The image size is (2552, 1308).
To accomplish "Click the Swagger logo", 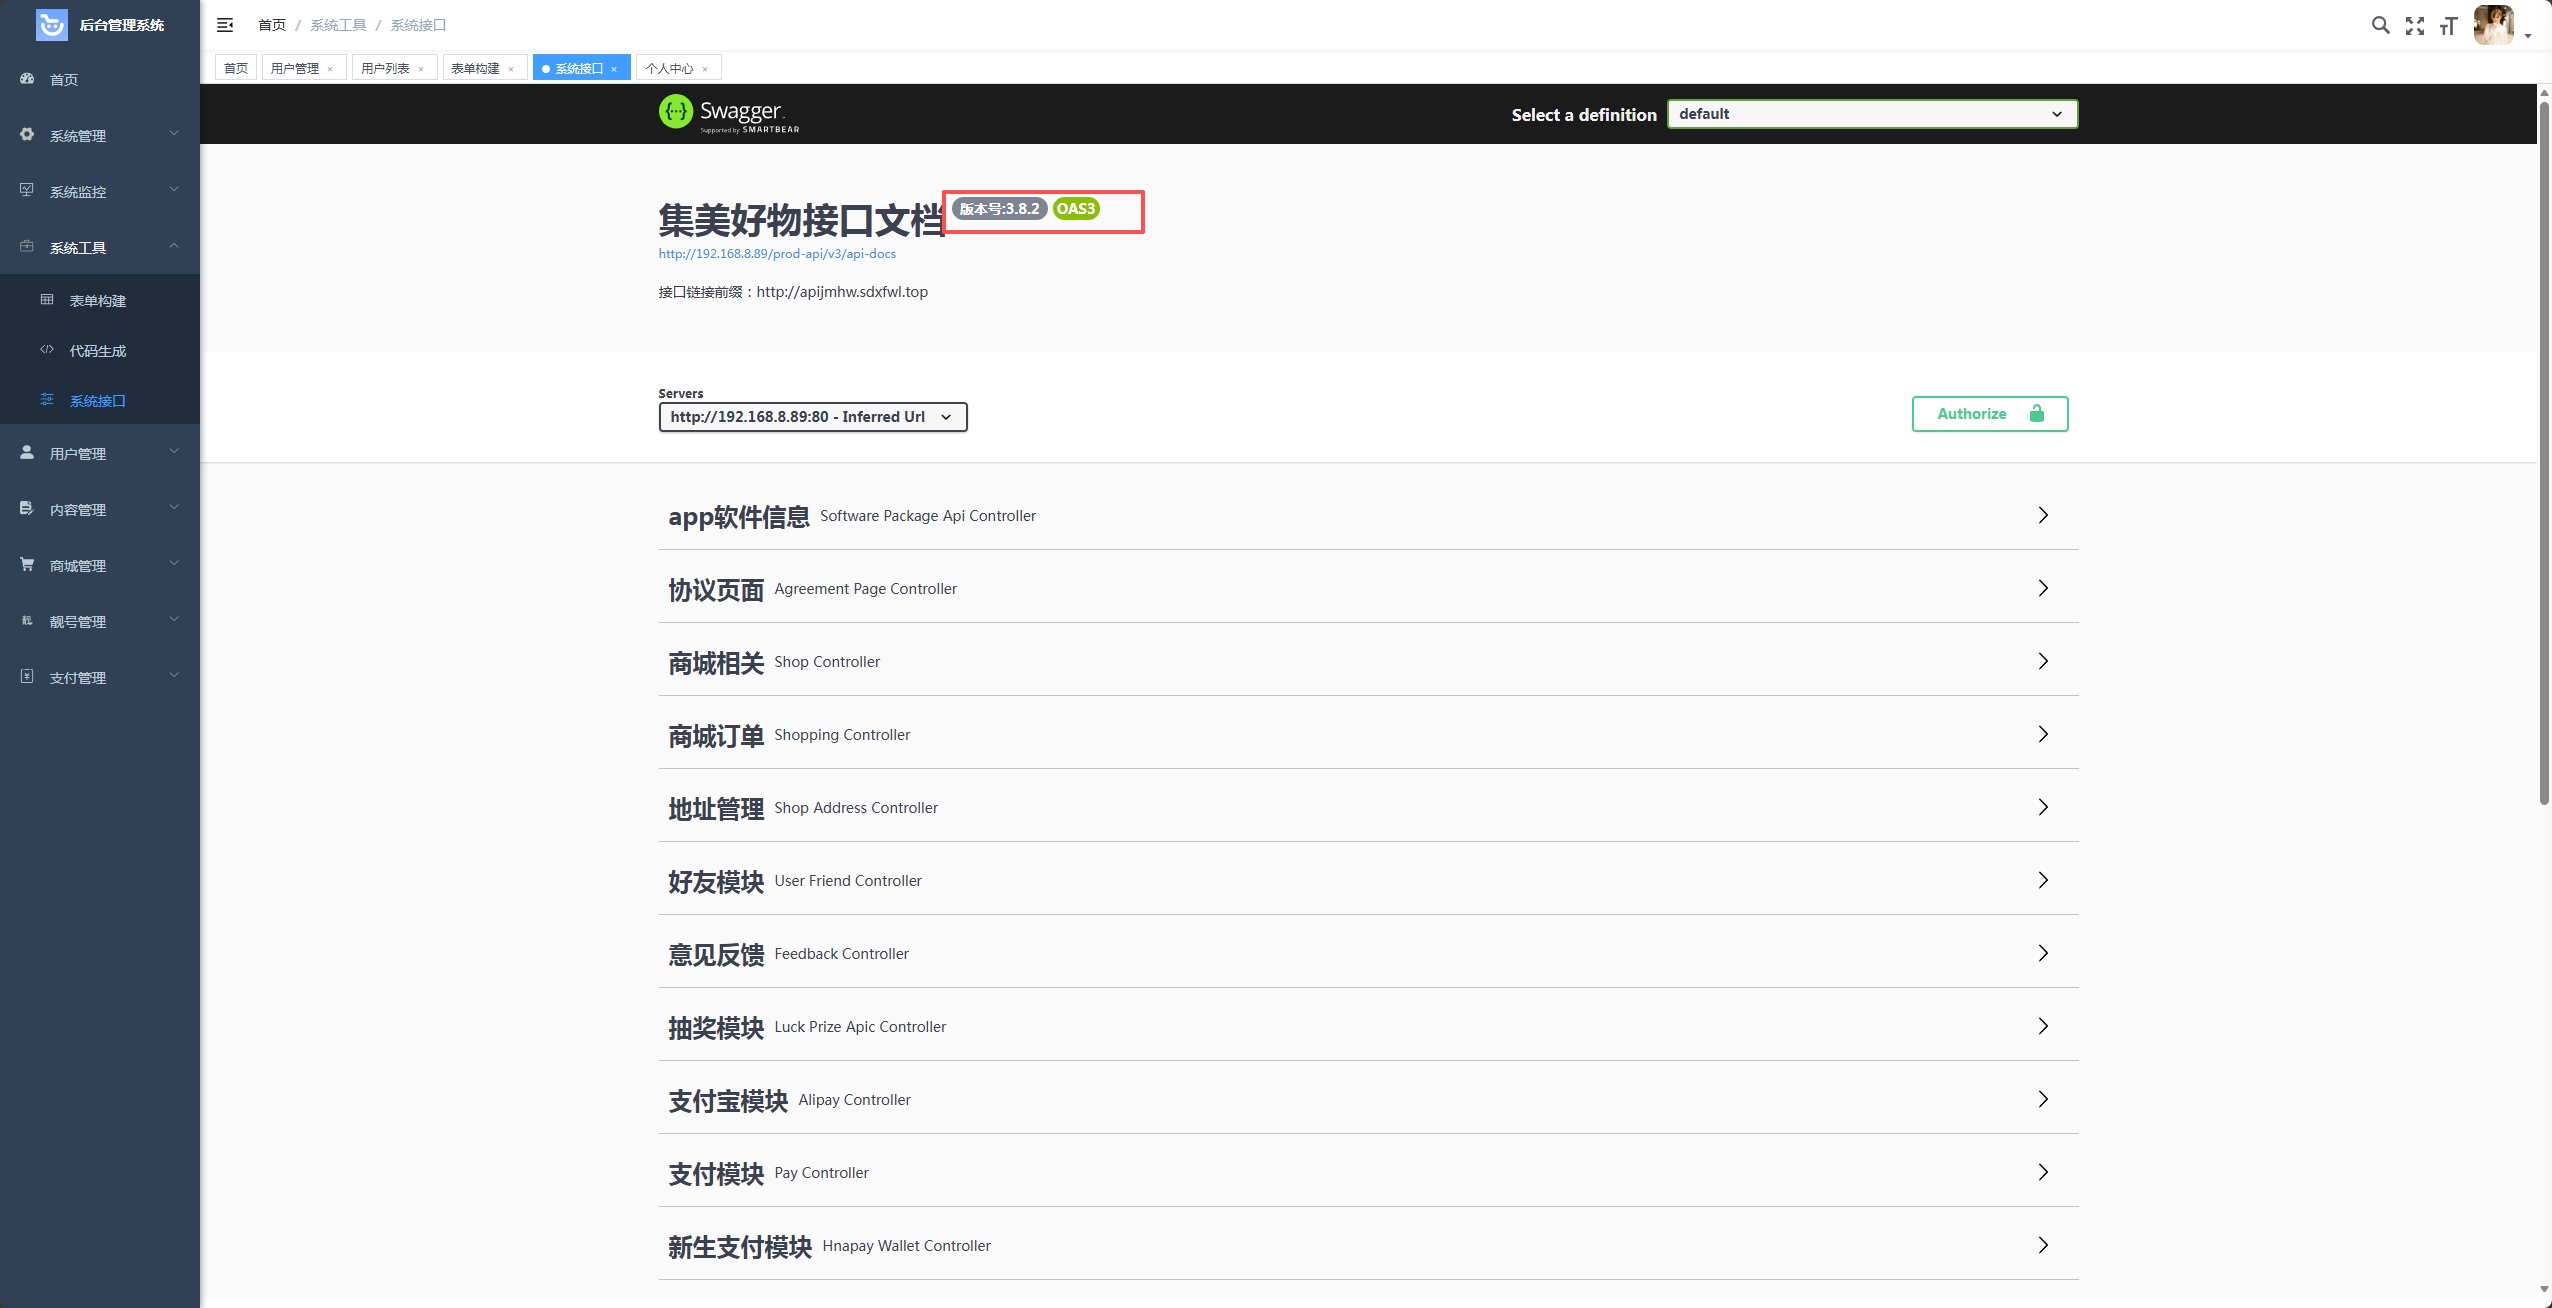I will [x=728, y=113].
